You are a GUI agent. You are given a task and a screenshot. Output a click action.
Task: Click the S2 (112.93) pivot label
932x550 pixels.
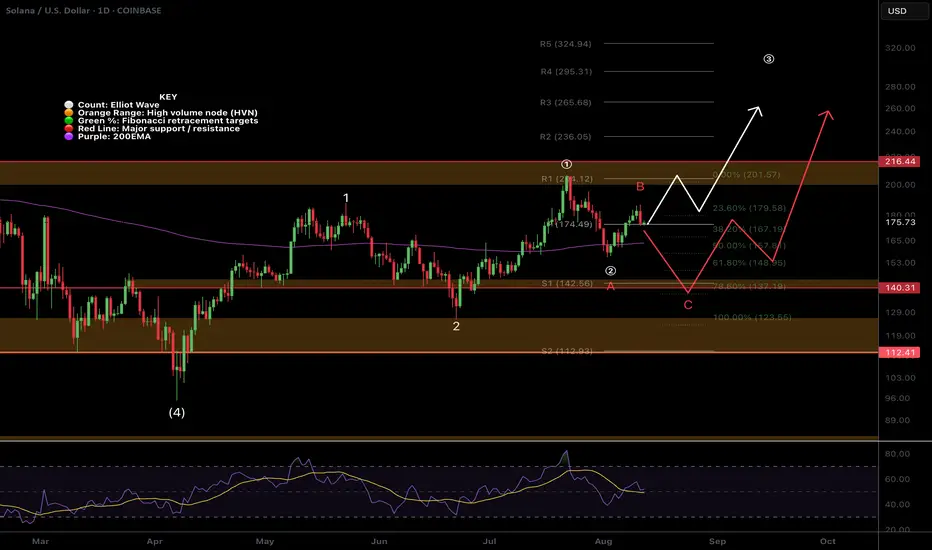point(567,351)
